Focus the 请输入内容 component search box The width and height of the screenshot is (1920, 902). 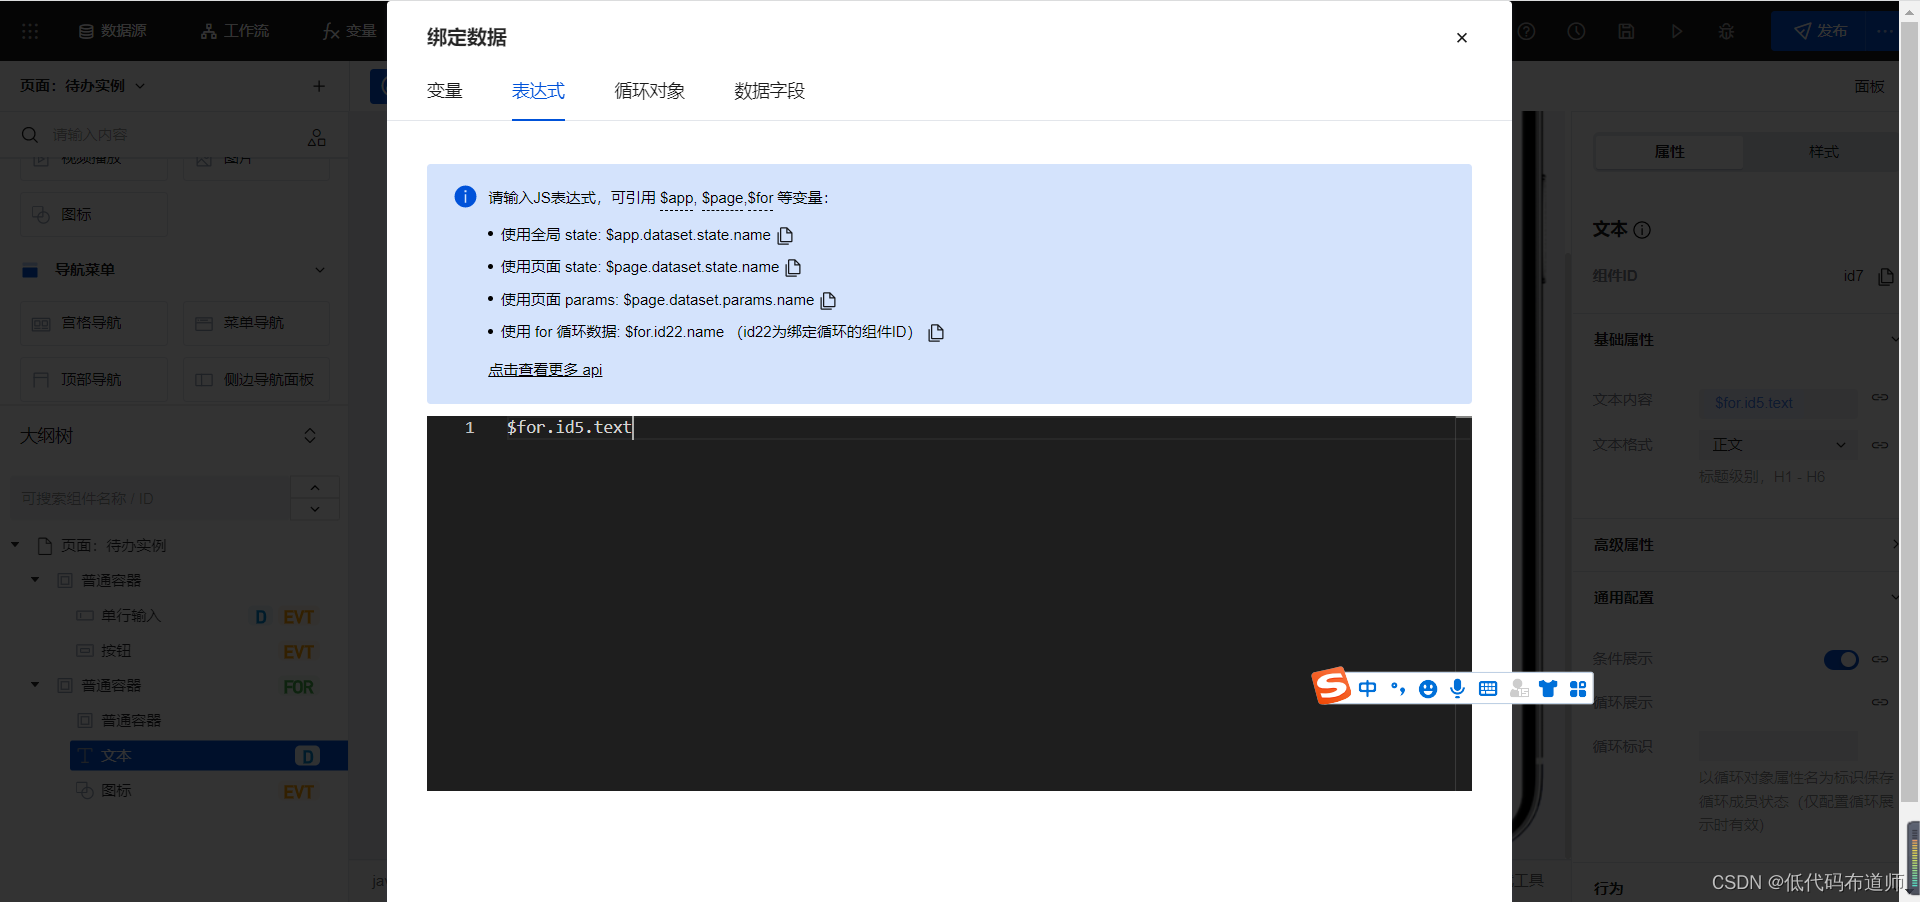coord(160,135)
